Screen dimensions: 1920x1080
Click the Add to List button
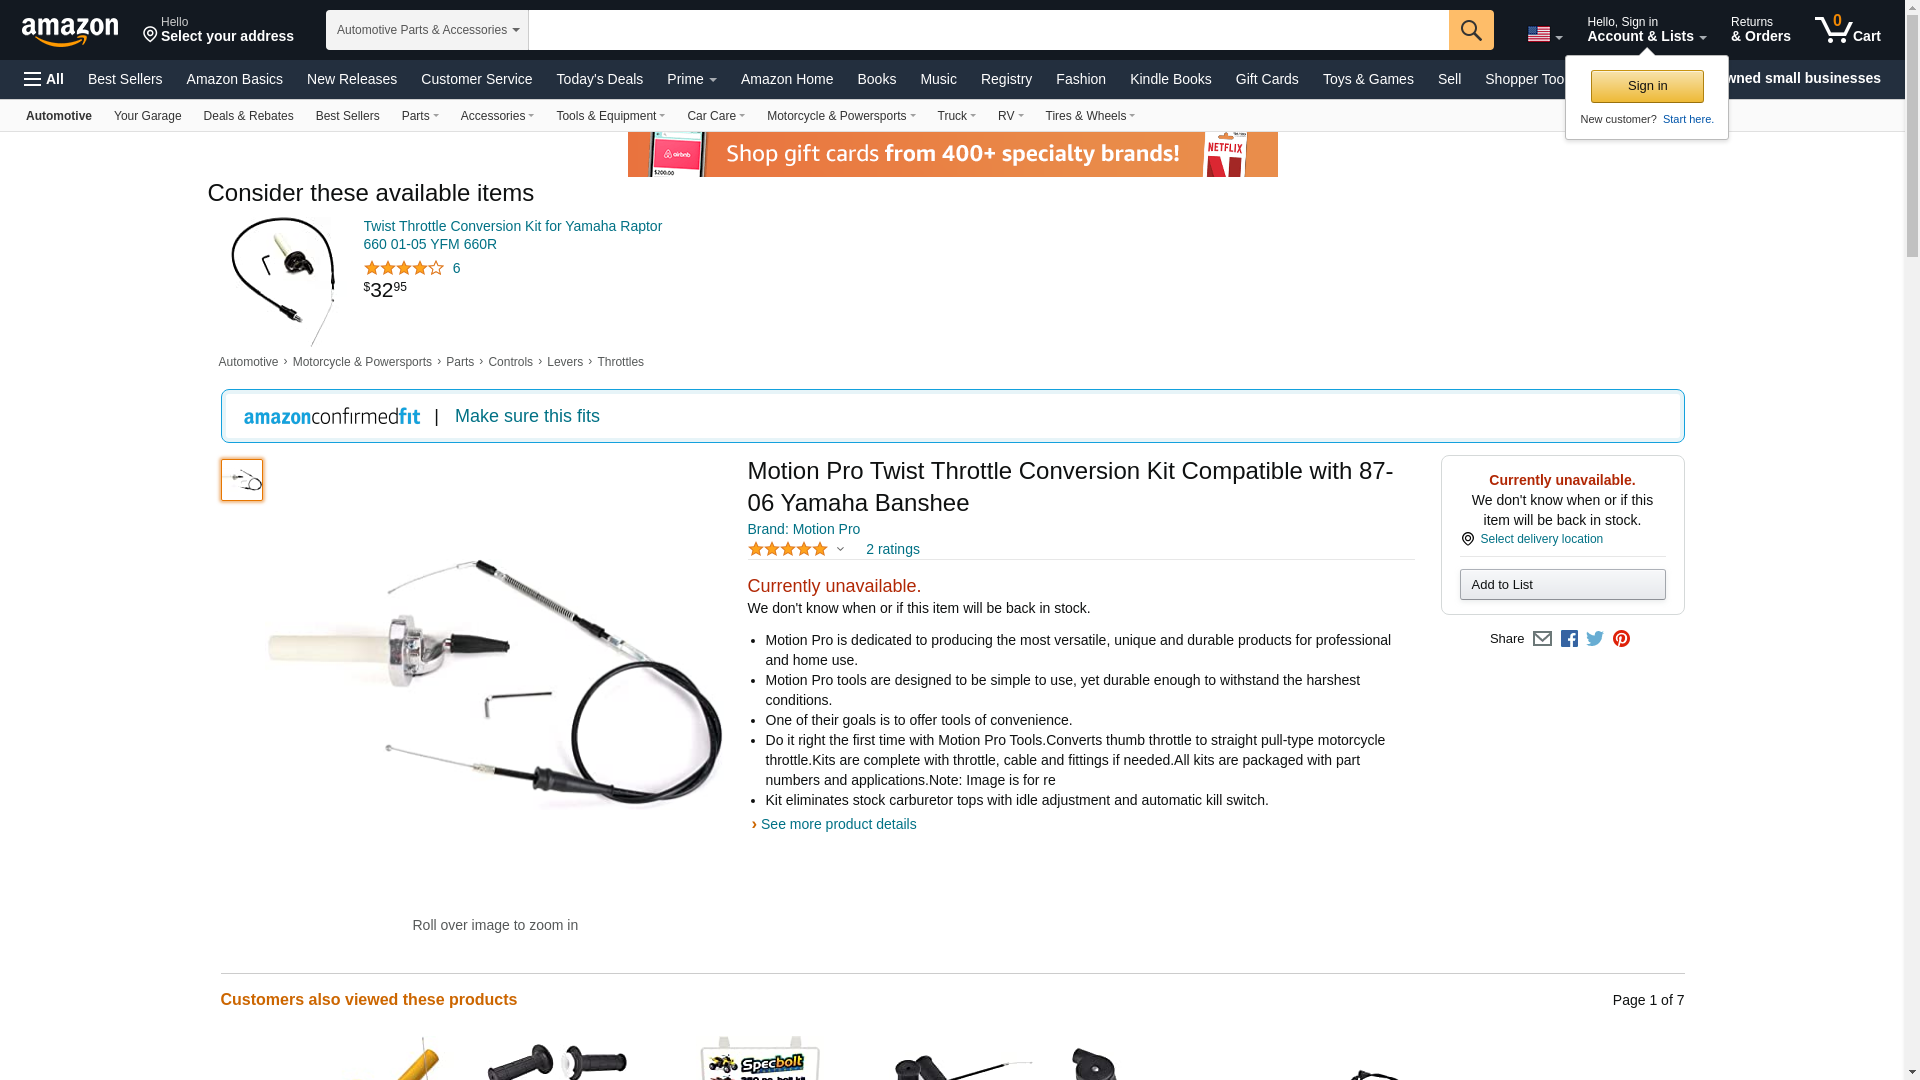[1562, 585]
